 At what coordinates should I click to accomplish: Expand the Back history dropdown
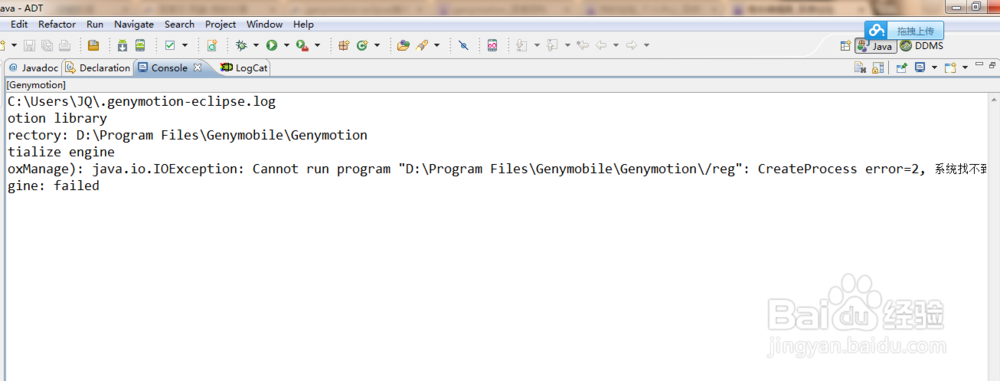pos(616,45)
